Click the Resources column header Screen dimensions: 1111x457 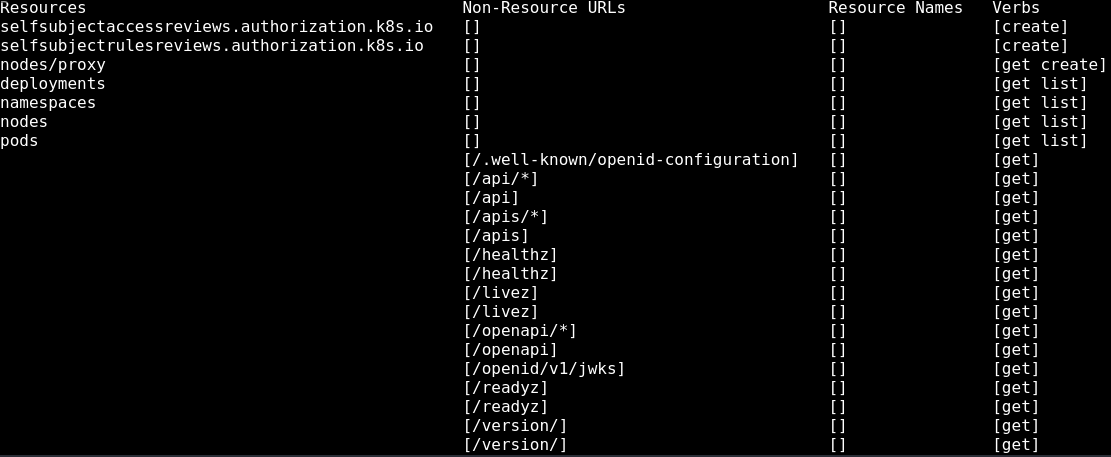(x=43, y=8)
